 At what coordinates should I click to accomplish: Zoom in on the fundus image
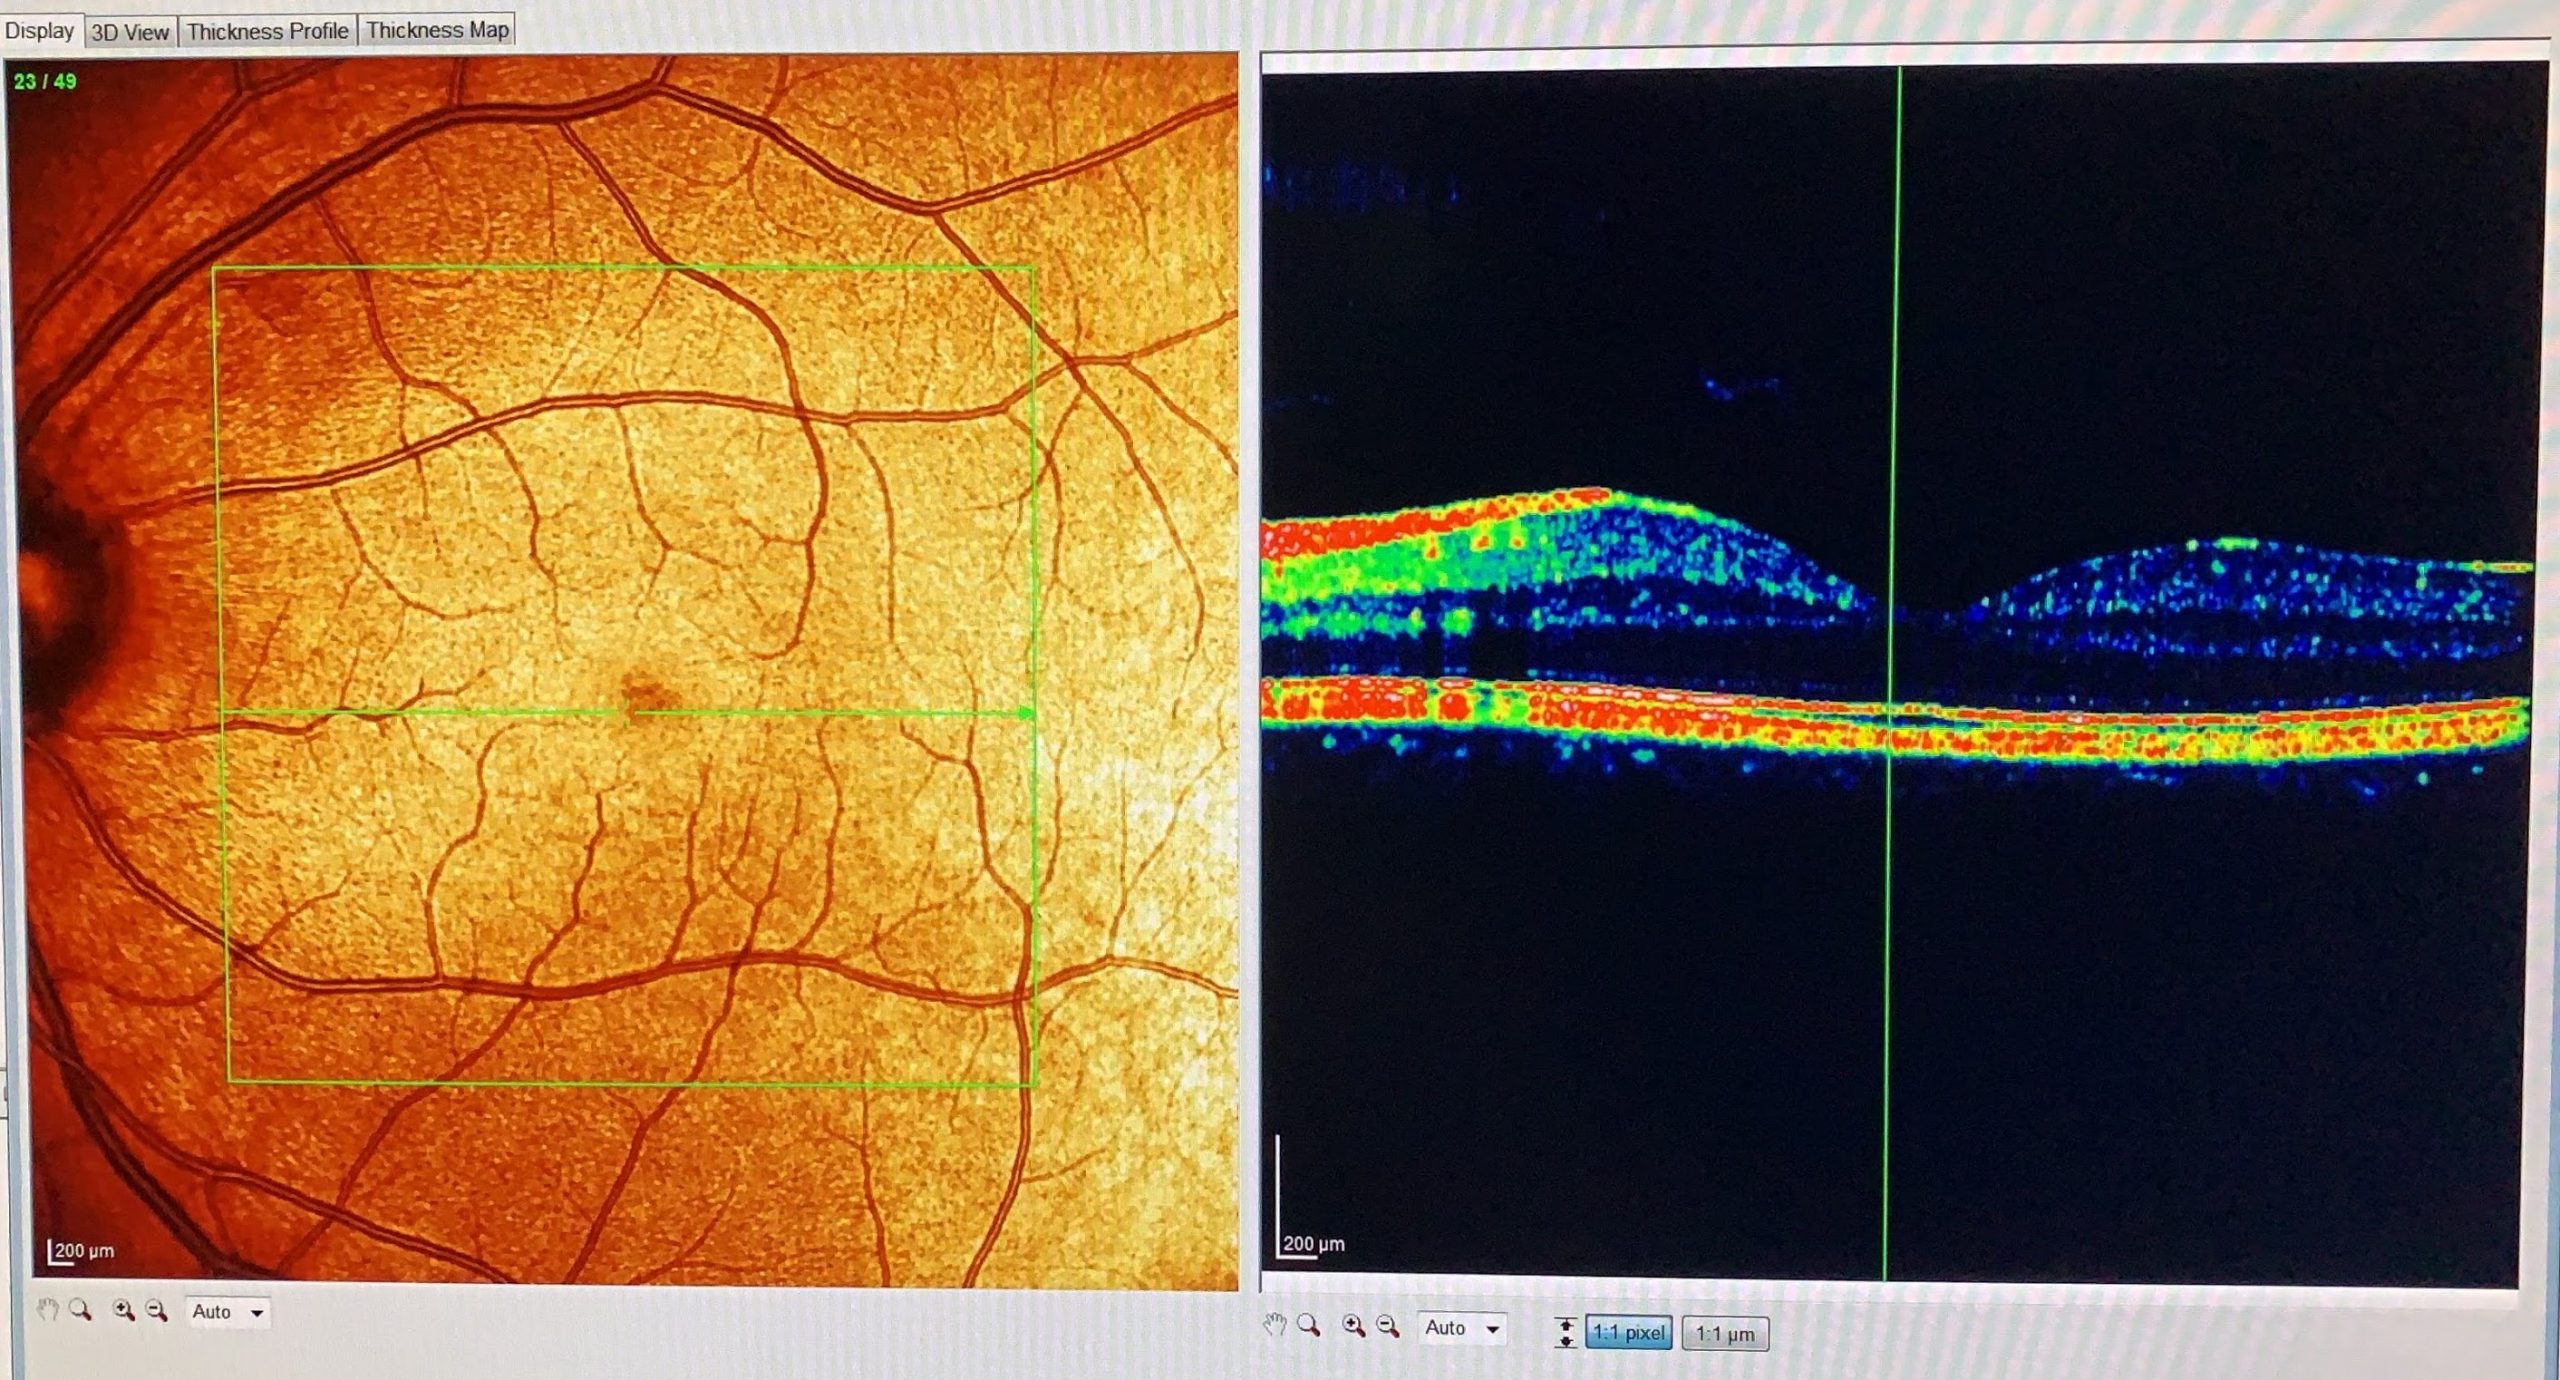tap(123, 1310)
